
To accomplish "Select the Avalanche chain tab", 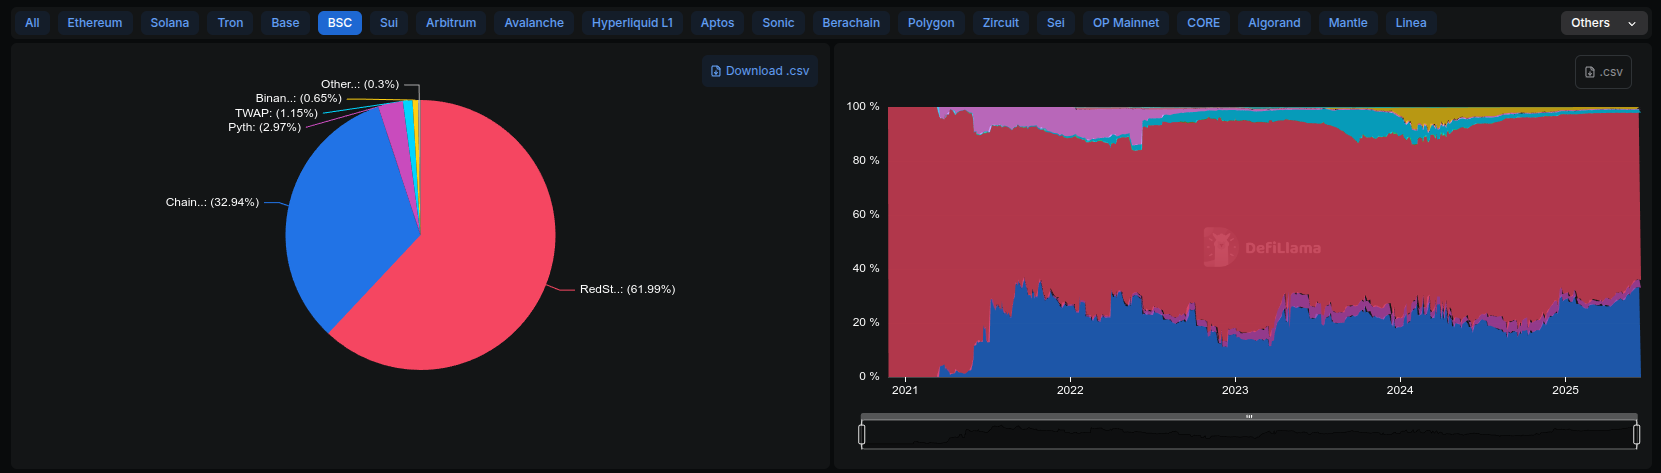I will tap(534, 23).
